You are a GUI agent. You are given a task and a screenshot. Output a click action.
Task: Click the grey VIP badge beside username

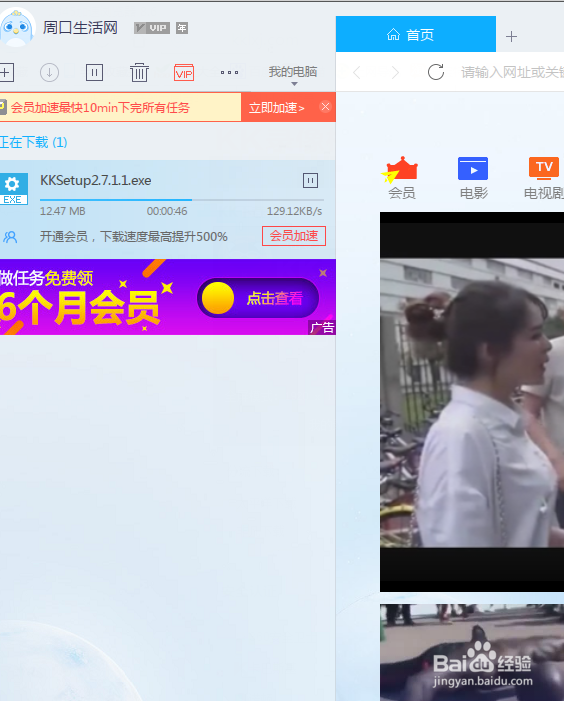pos(152,28)
